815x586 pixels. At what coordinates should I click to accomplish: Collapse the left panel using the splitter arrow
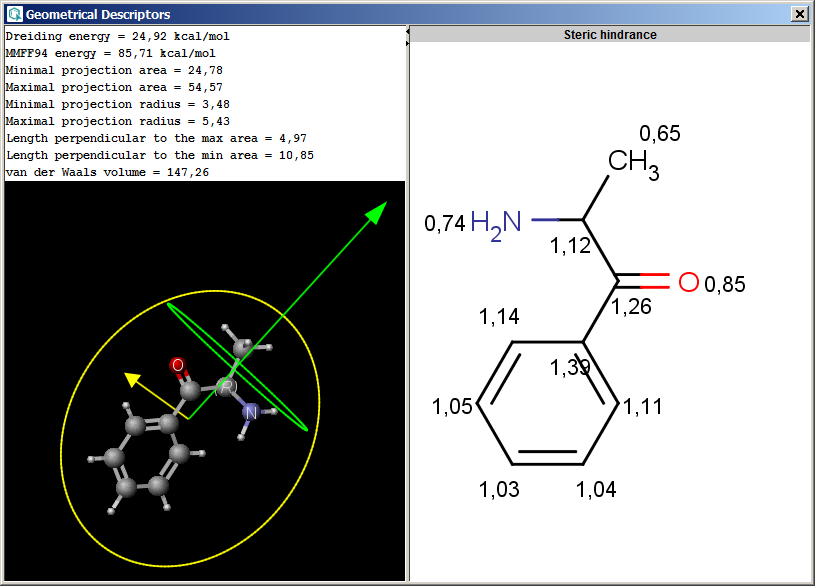[x=408, y=32]
